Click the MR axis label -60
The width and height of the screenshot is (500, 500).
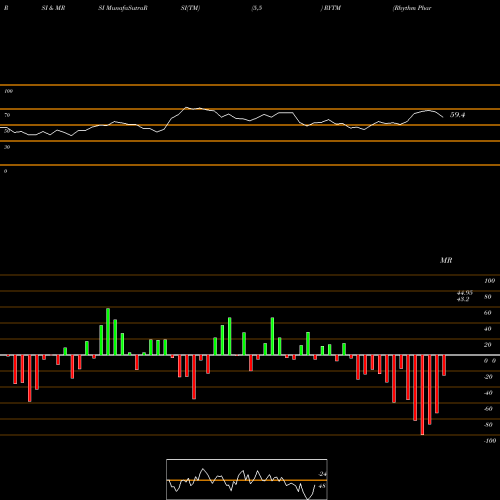tap(488, 409)
